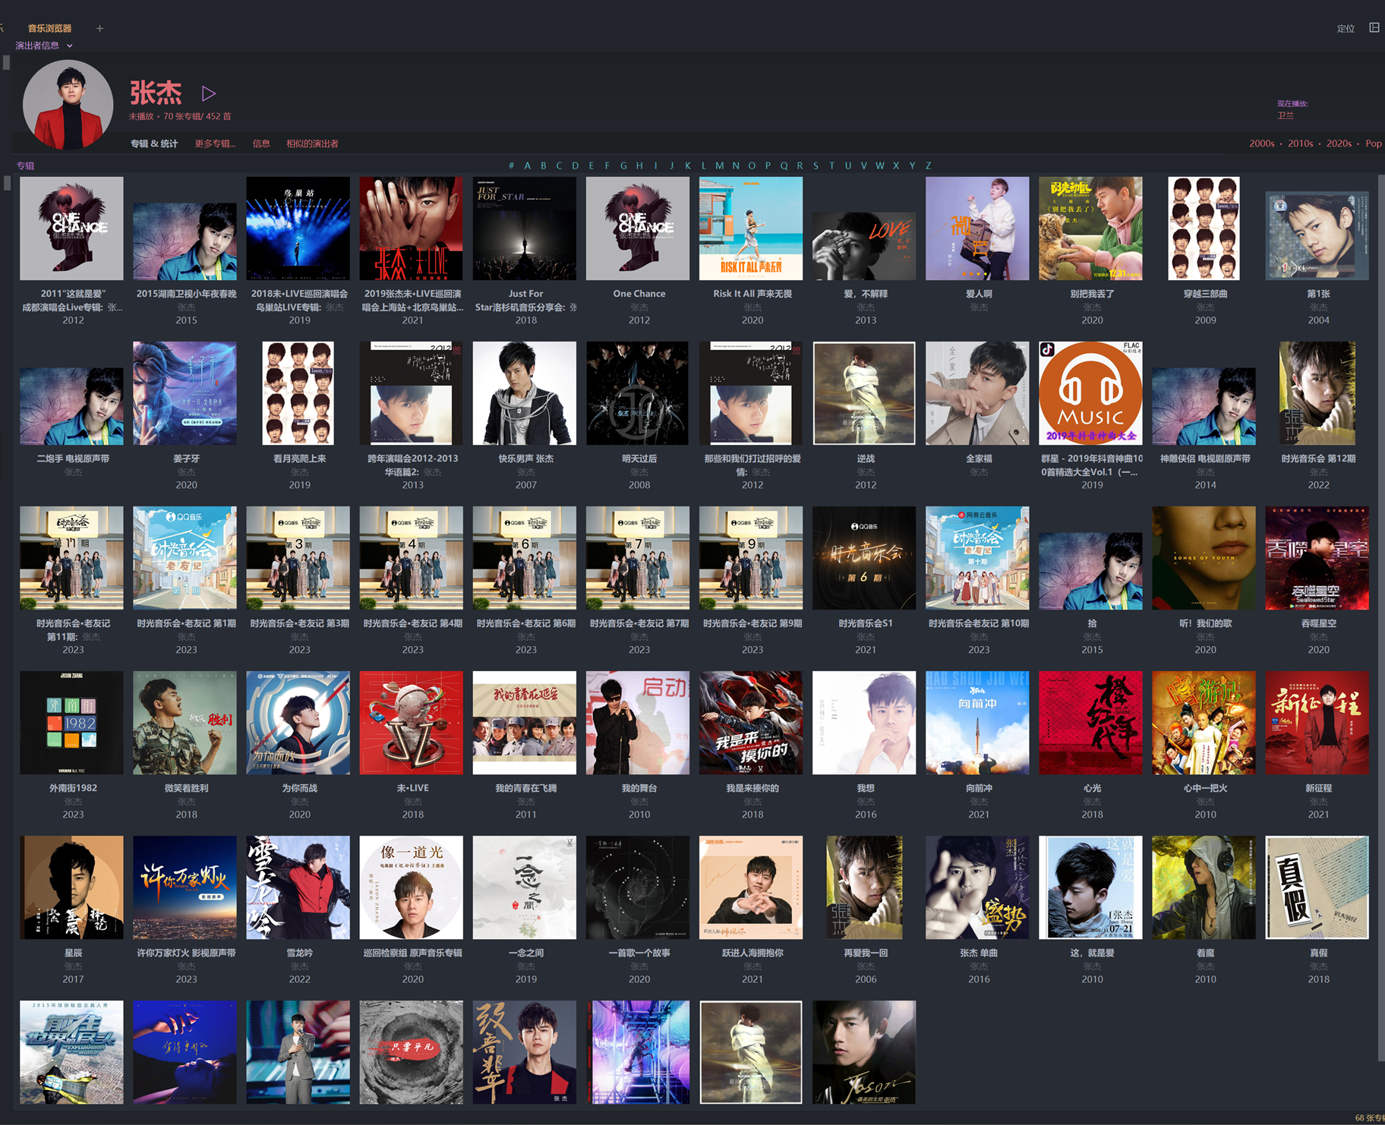1385x1125 pixels.
Task: Open the 巡回检察组 原声音乐专辑 album cover
Action: [412, 888]
